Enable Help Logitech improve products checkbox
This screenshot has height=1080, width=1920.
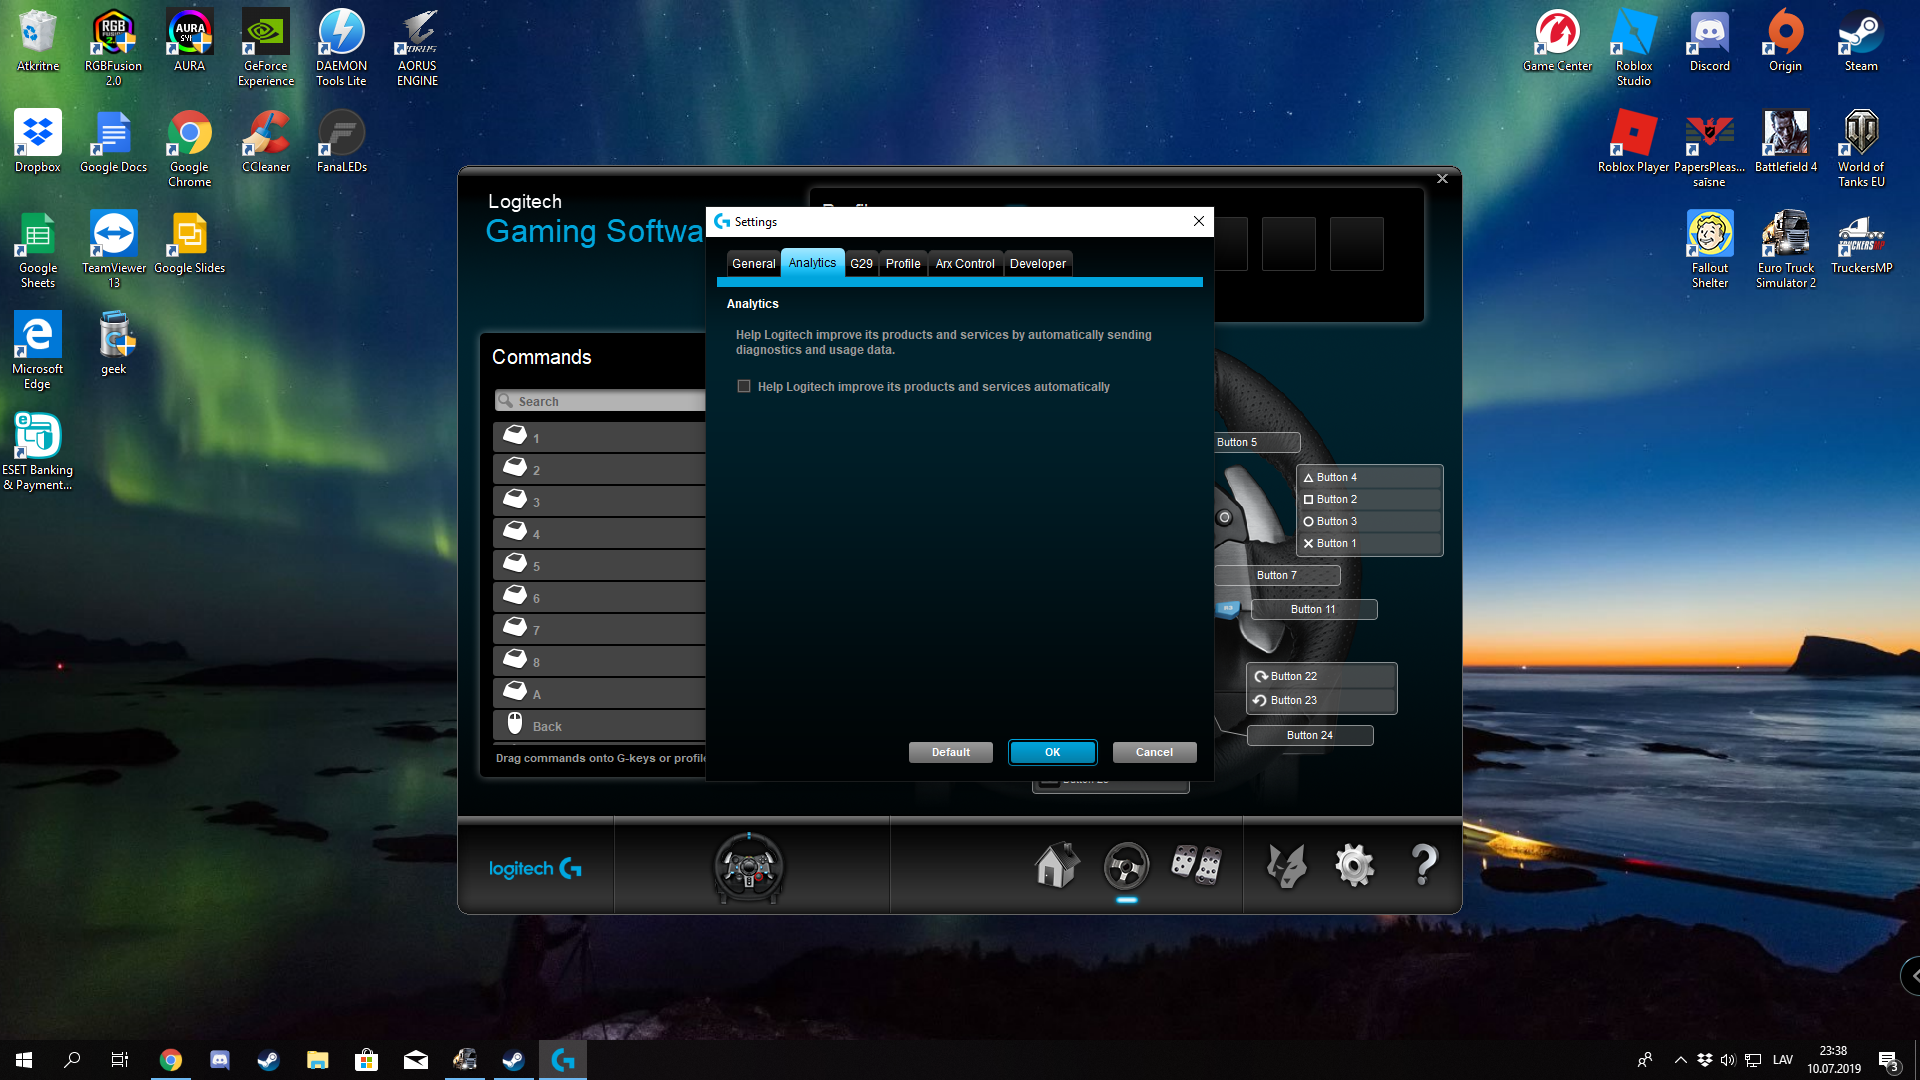(744, 386)
